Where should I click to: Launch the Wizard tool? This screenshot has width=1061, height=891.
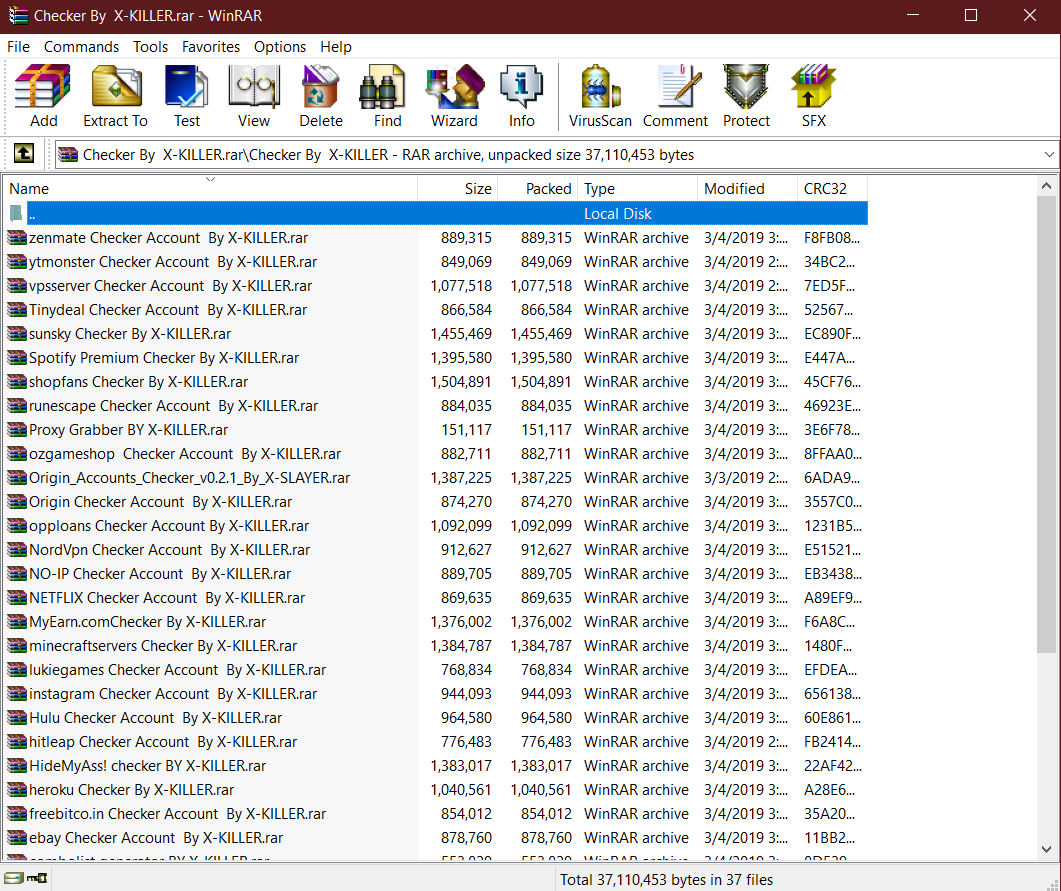point(454,96)
